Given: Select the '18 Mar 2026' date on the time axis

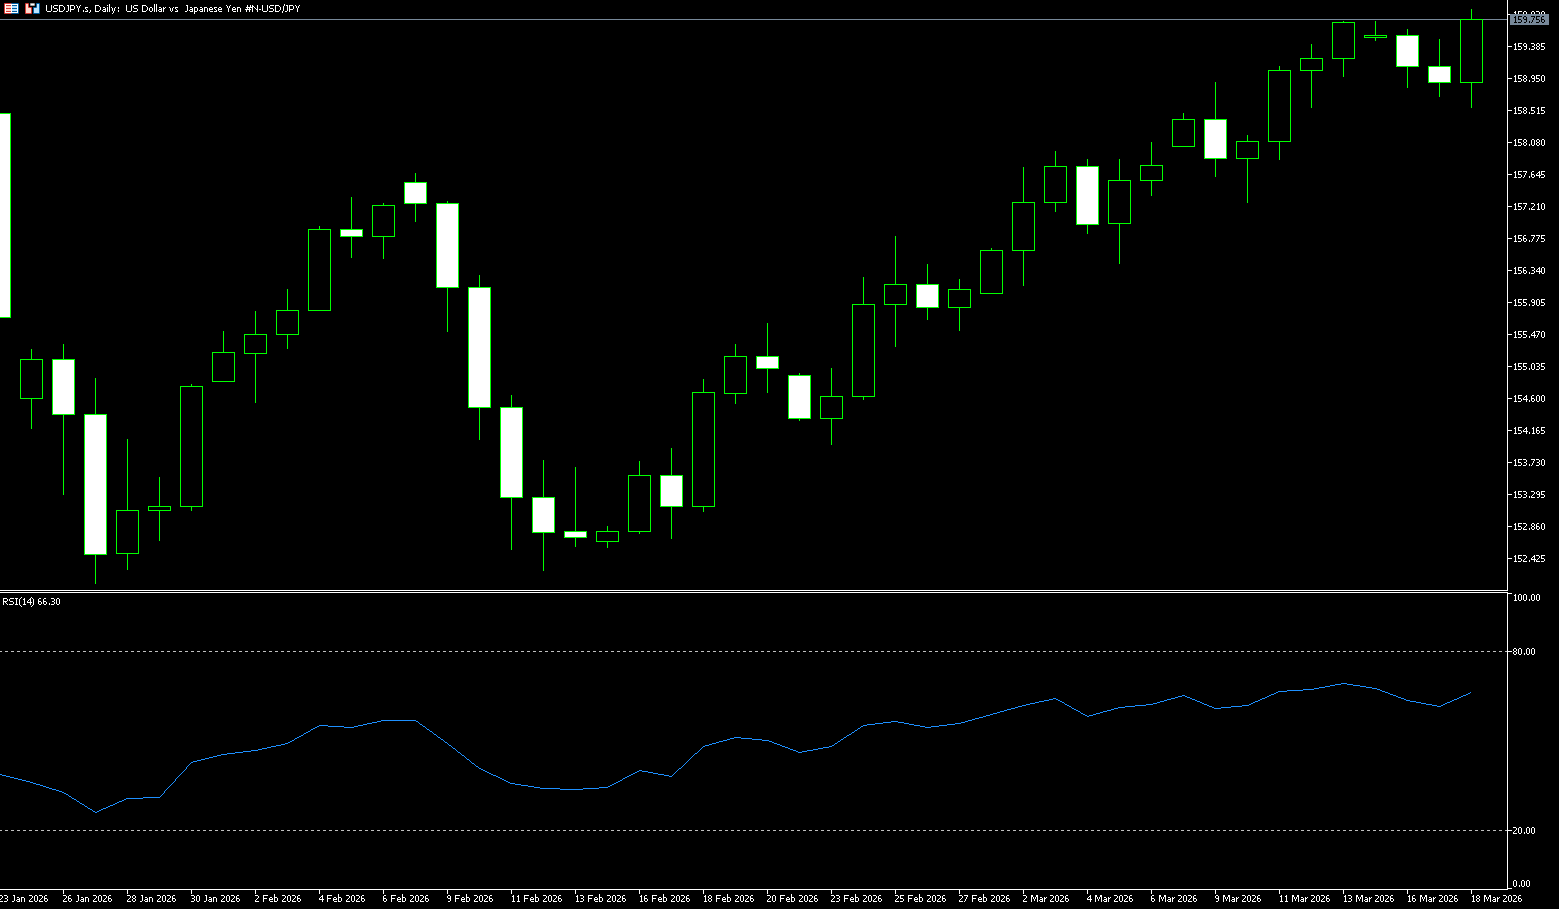Looking at the screenshot, I should tap(1496, 898).
